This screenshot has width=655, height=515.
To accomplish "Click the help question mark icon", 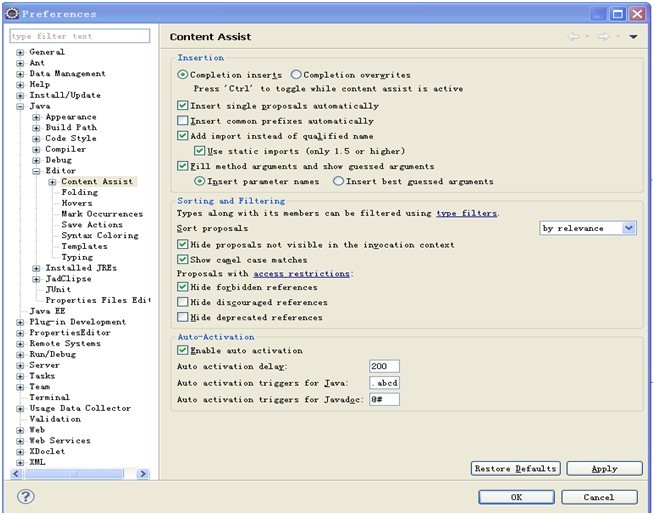I will point(26,496).
